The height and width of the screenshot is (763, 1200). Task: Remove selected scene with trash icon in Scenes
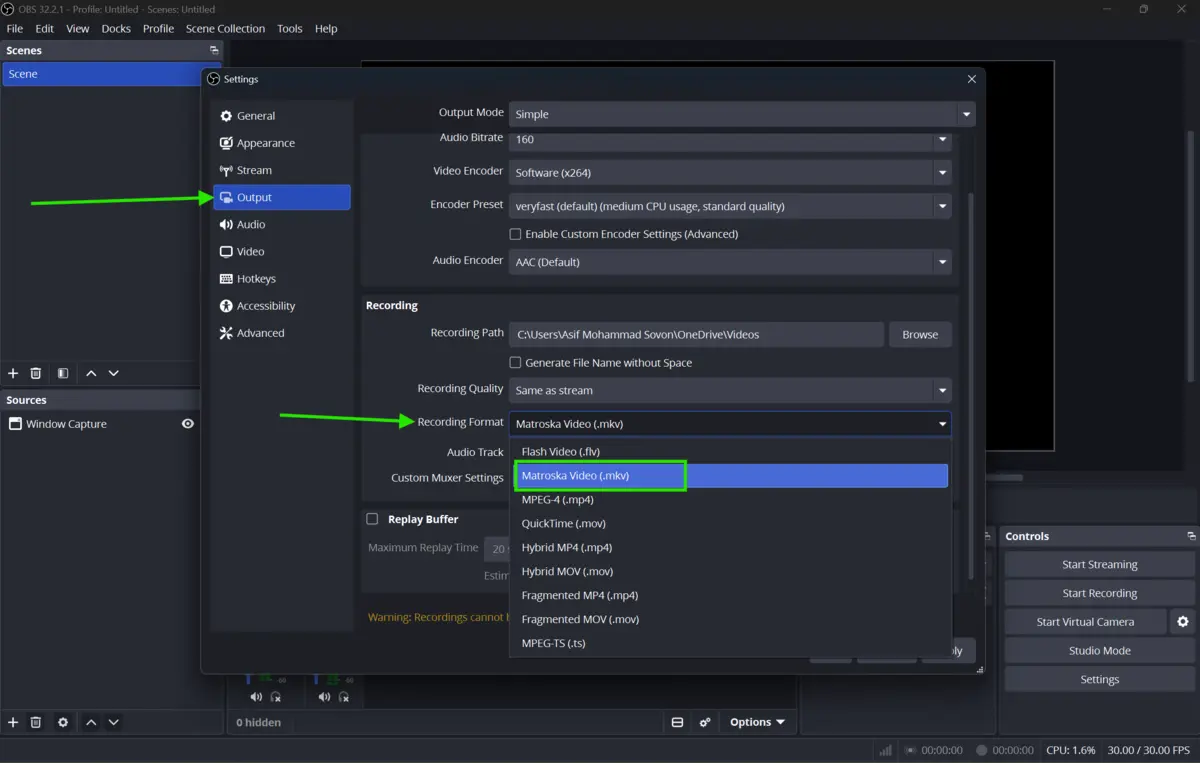coord(36,373)
